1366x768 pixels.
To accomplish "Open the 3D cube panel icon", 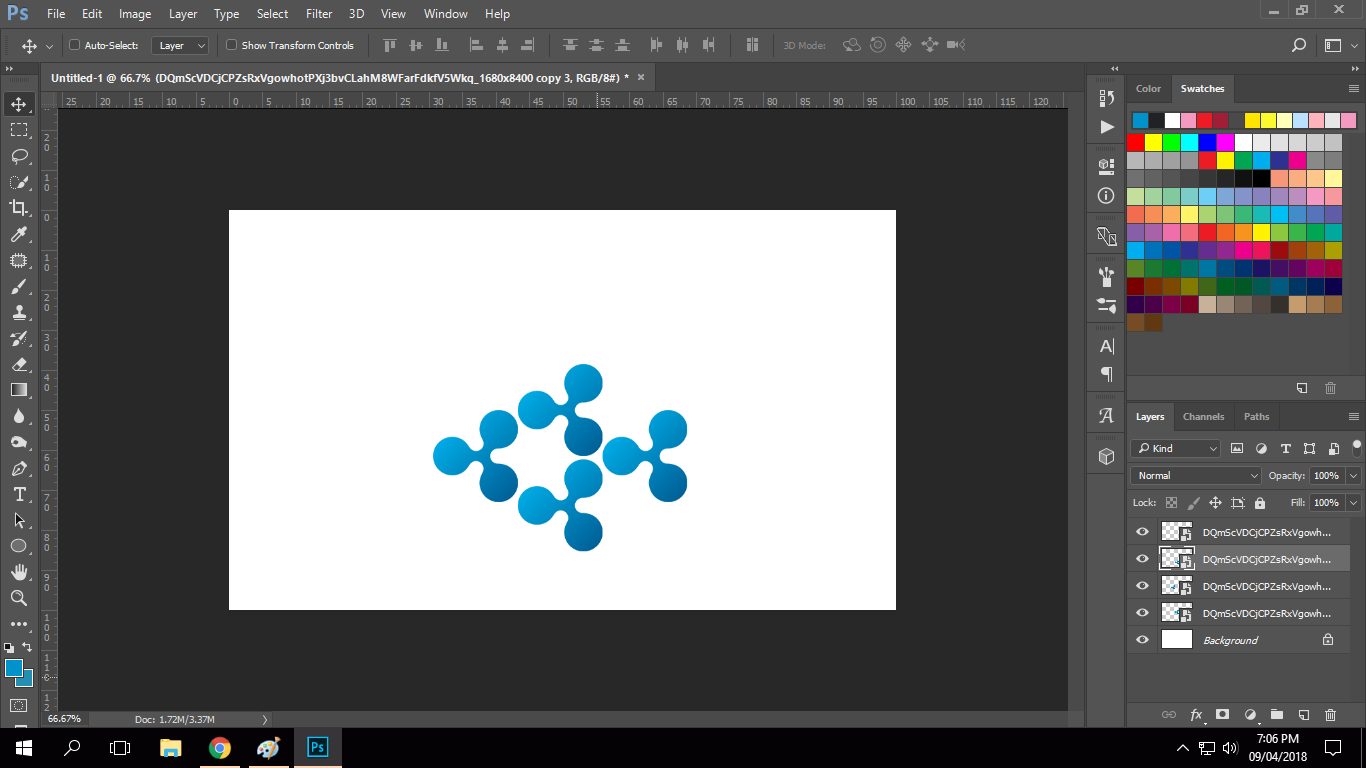I will (x=1106, y=456).
